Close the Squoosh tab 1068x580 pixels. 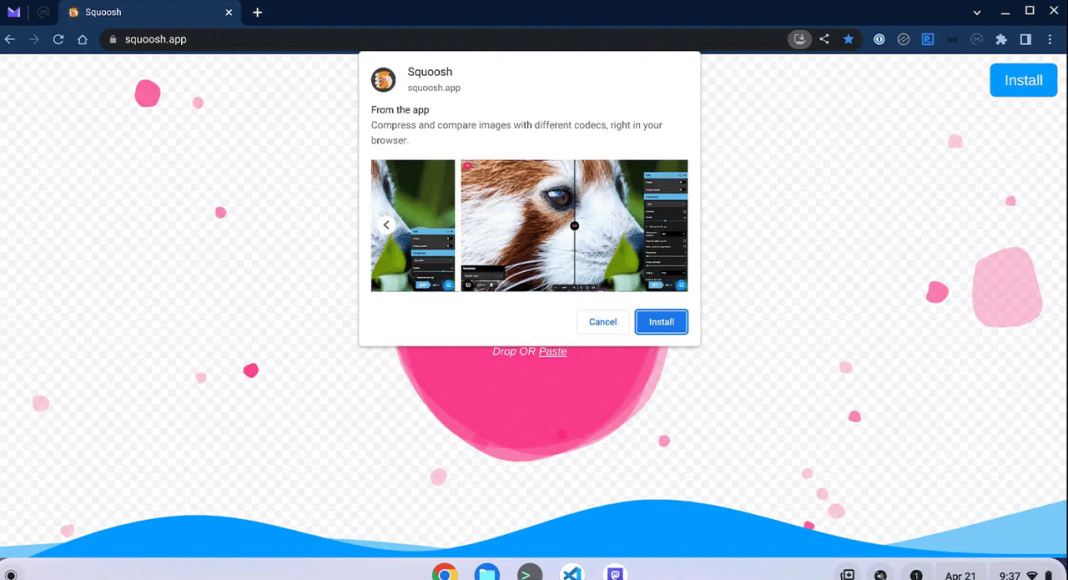[228, 12]
